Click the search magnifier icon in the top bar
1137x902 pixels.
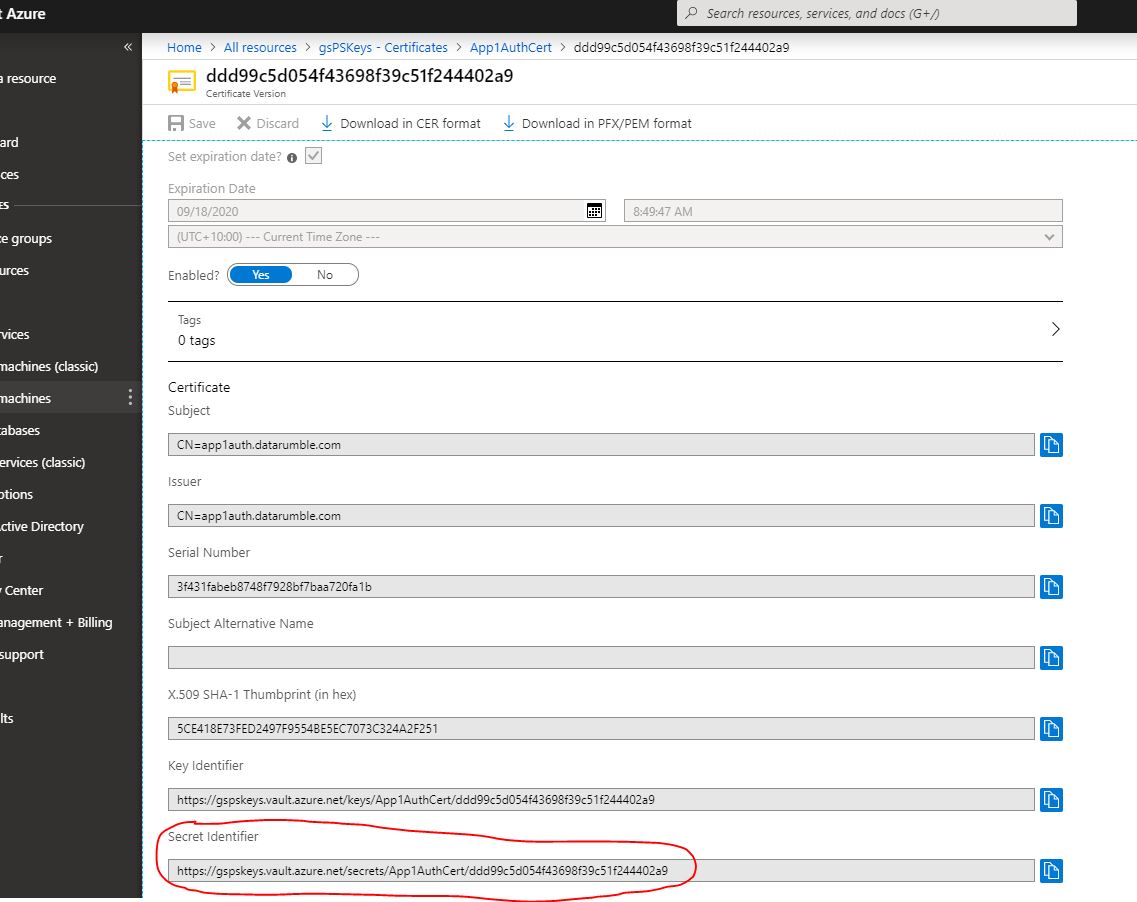pyautogui.click(x=692, y=13)
